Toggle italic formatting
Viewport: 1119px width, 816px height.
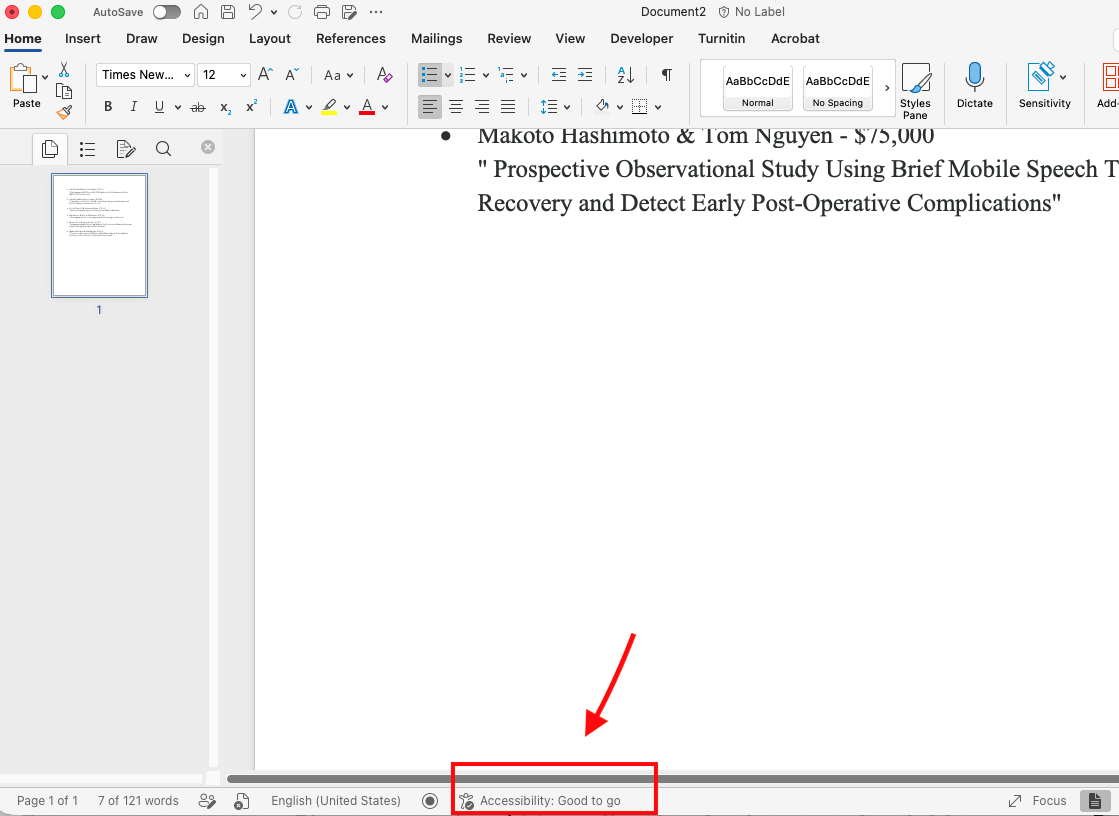click(x=133, y=106)
